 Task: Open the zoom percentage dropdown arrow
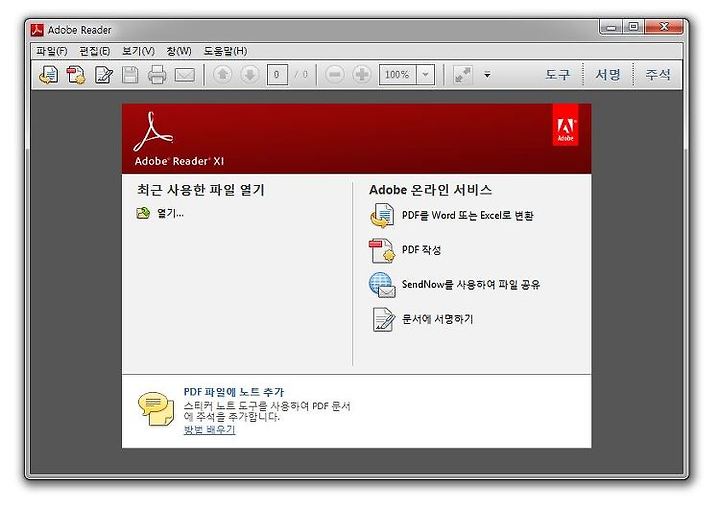tap(426, 74)
